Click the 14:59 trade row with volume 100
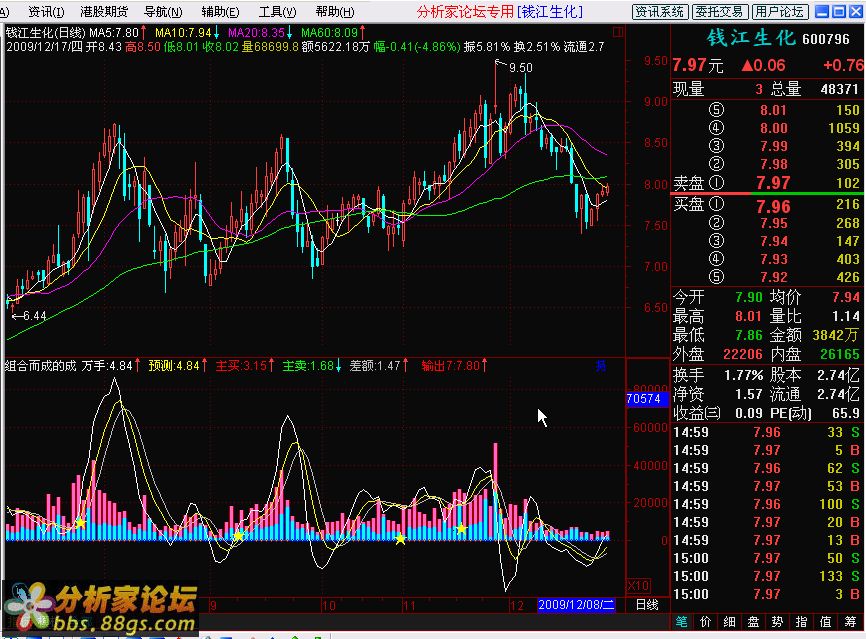The image size is (866, 639). pos(767,504)
